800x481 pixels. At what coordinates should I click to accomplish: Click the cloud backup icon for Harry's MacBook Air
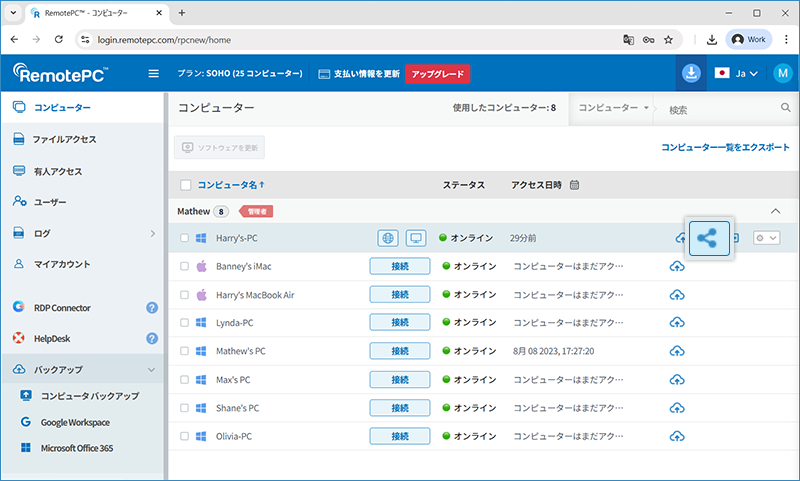(677, 295)
